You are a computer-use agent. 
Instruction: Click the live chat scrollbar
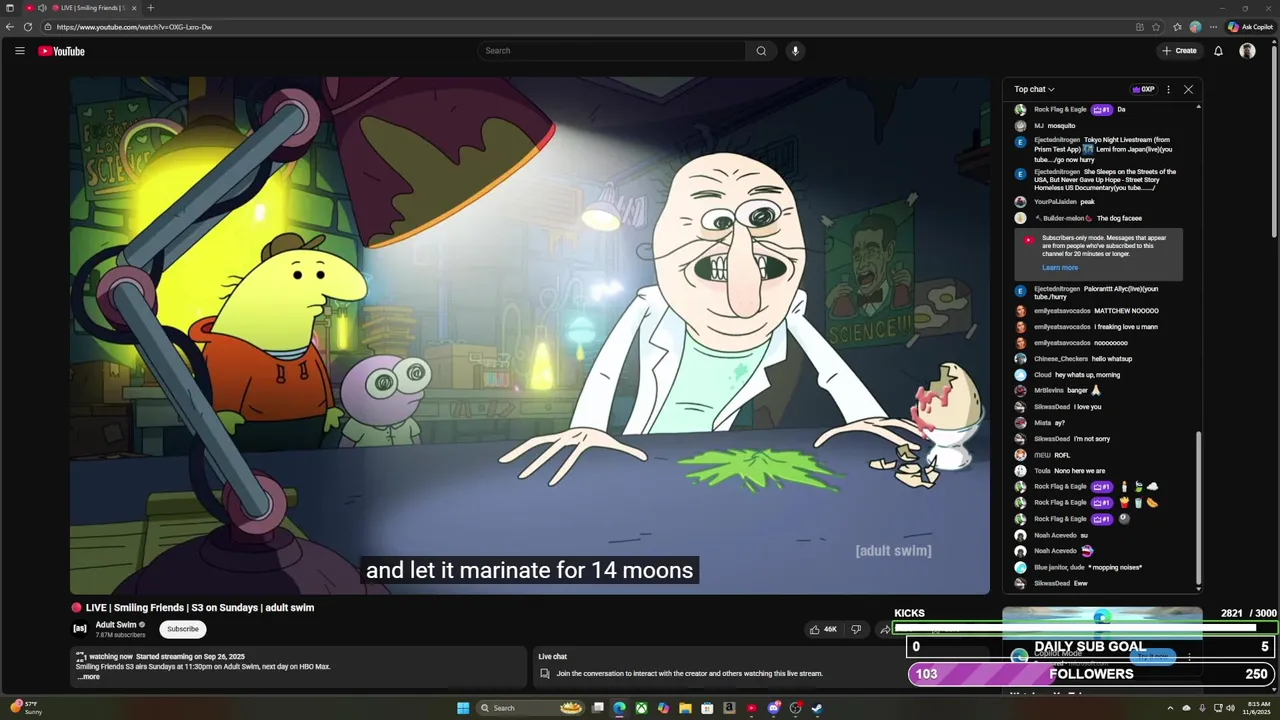1198,508
